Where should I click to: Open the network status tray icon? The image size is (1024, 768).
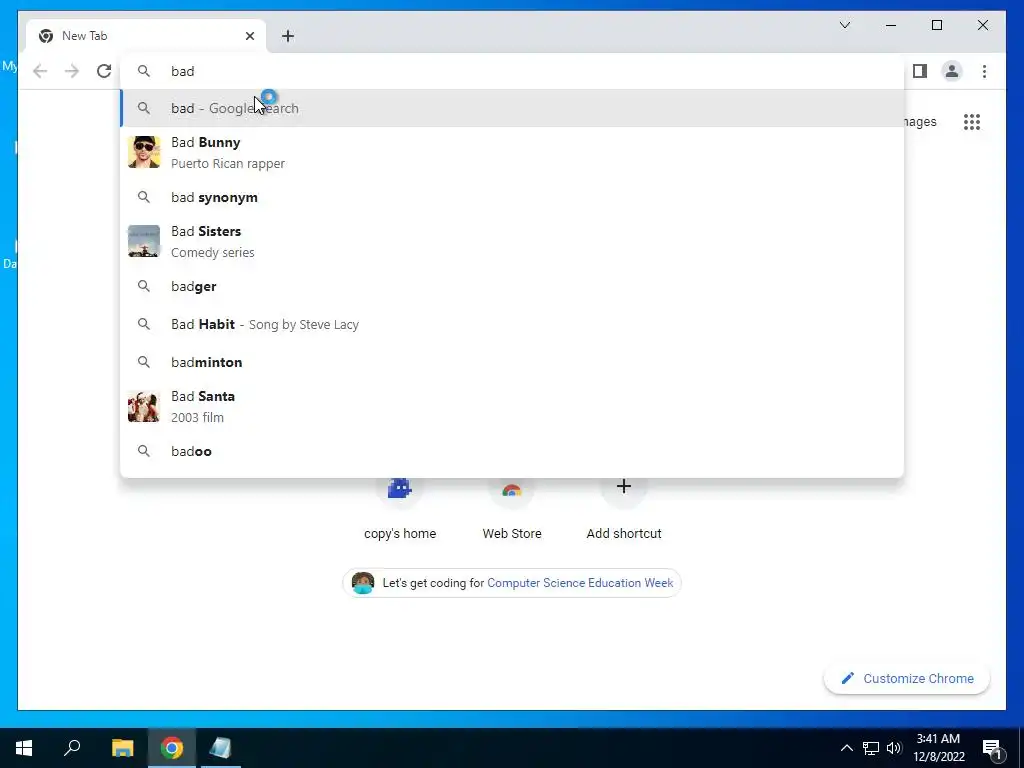pyautogui.click(x=871, y=748)
